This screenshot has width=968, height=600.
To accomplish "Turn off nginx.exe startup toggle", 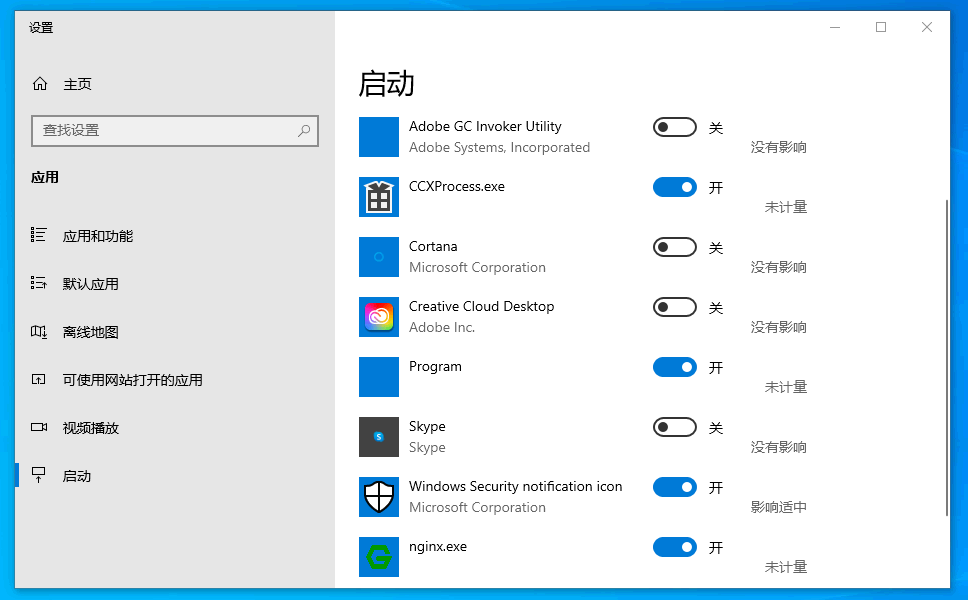I will coord(675,547).
